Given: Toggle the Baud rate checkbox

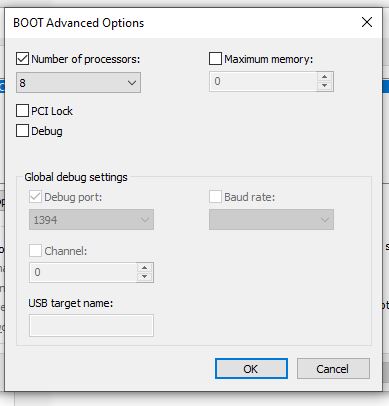Looking at the screenshot, I should tap(215, 197).
